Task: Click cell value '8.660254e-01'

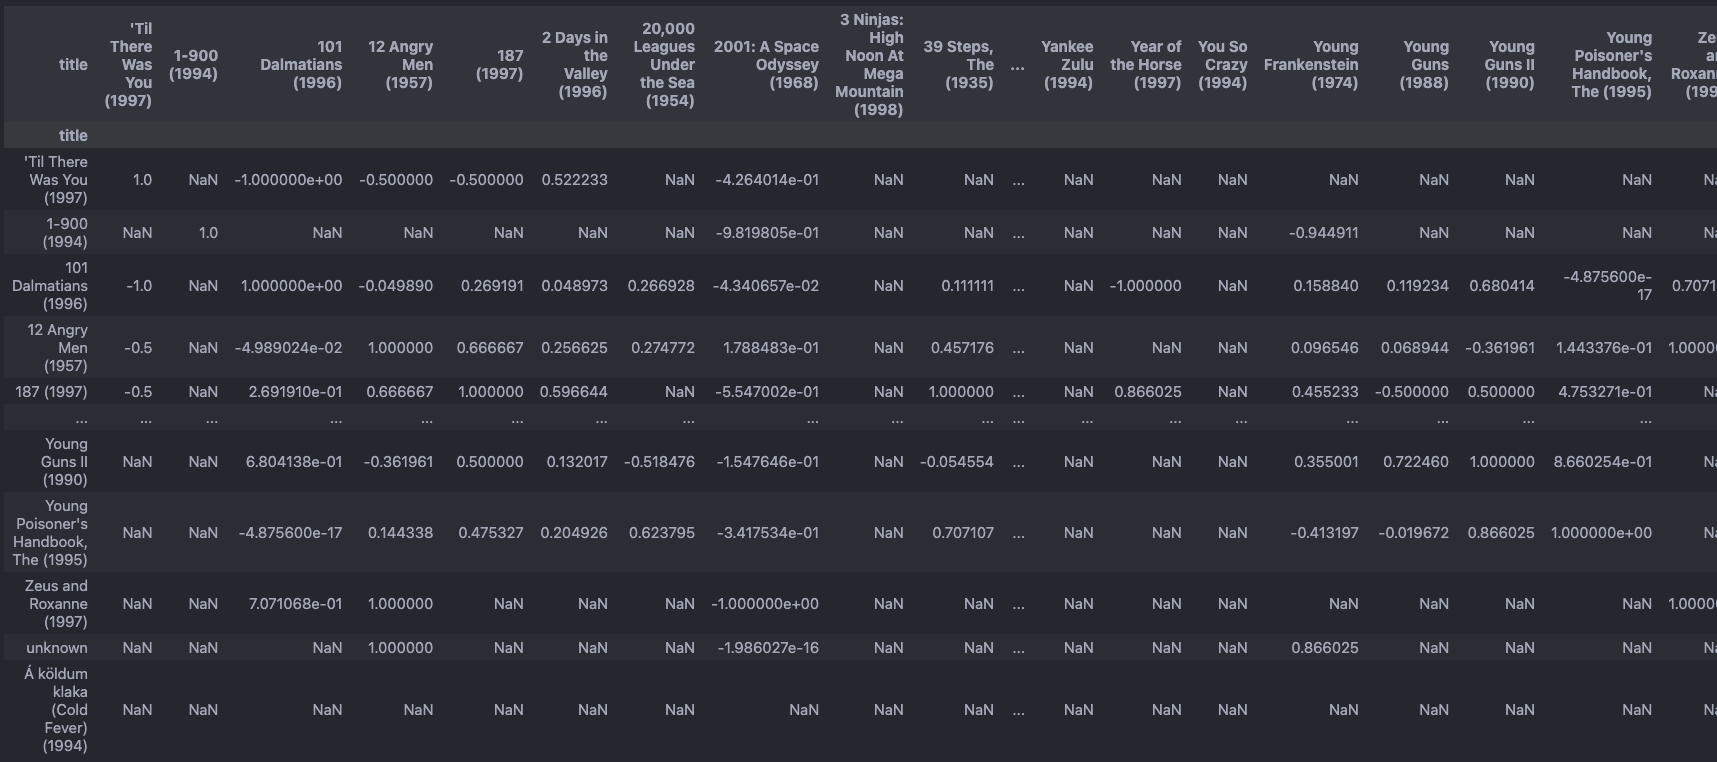Action: [x=1603, y=462]
